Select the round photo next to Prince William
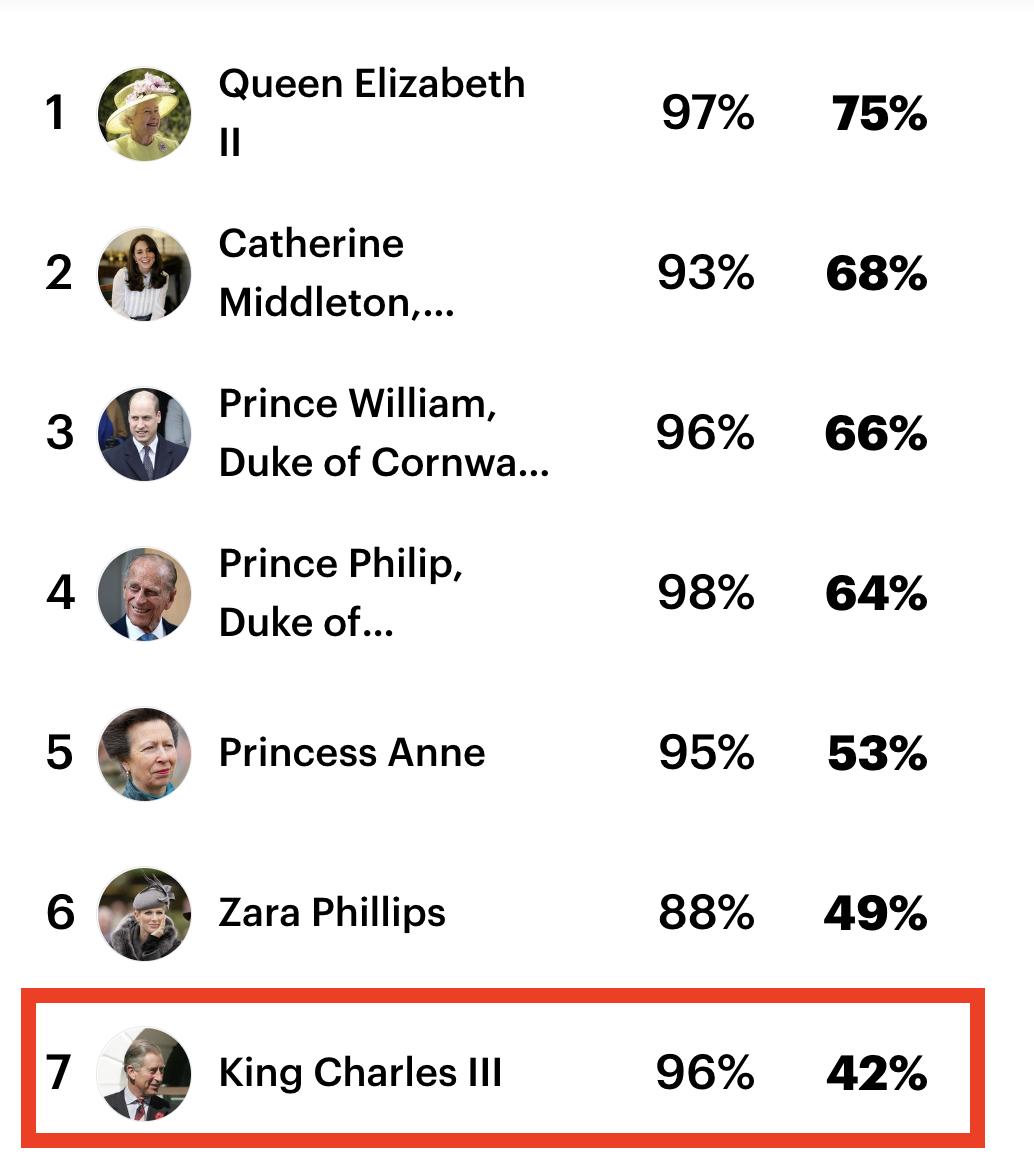The image size is (1034, 1162). (144, 434)
